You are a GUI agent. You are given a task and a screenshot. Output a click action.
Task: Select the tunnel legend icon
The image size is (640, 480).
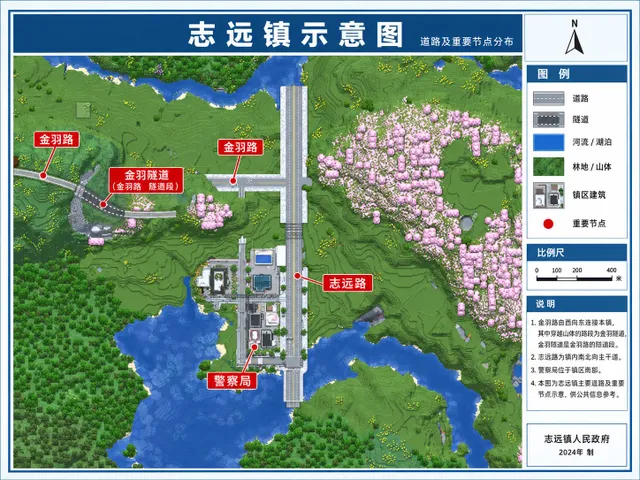[549, 120]
